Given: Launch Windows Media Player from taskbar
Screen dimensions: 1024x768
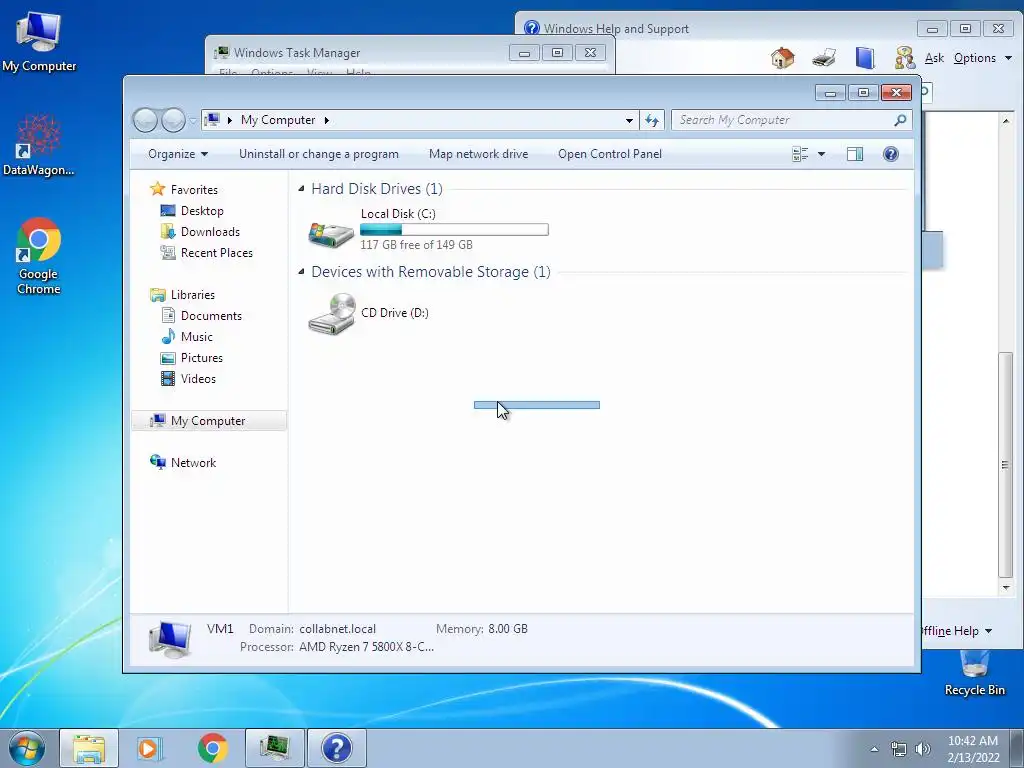Looking at the screenshot, I should pos(150,748).
